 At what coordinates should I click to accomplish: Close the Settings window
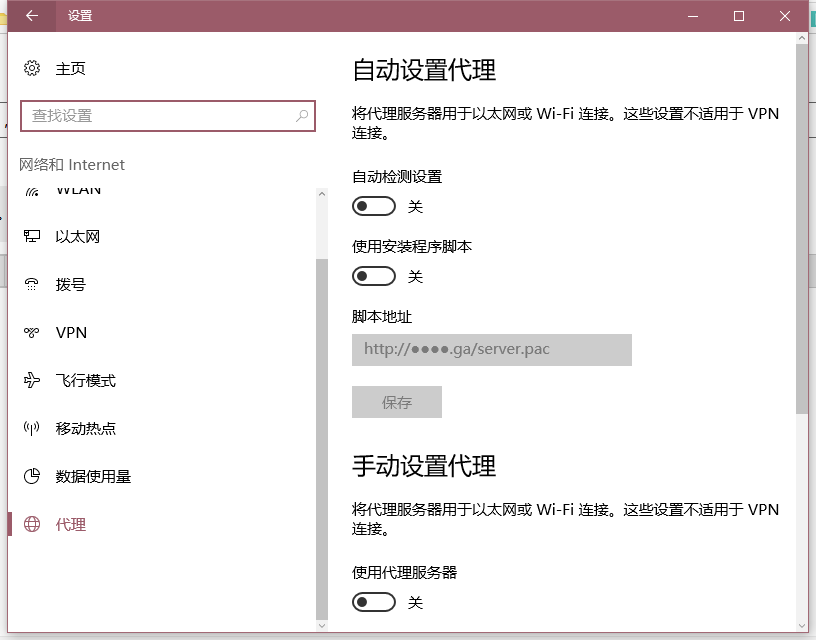785,16
